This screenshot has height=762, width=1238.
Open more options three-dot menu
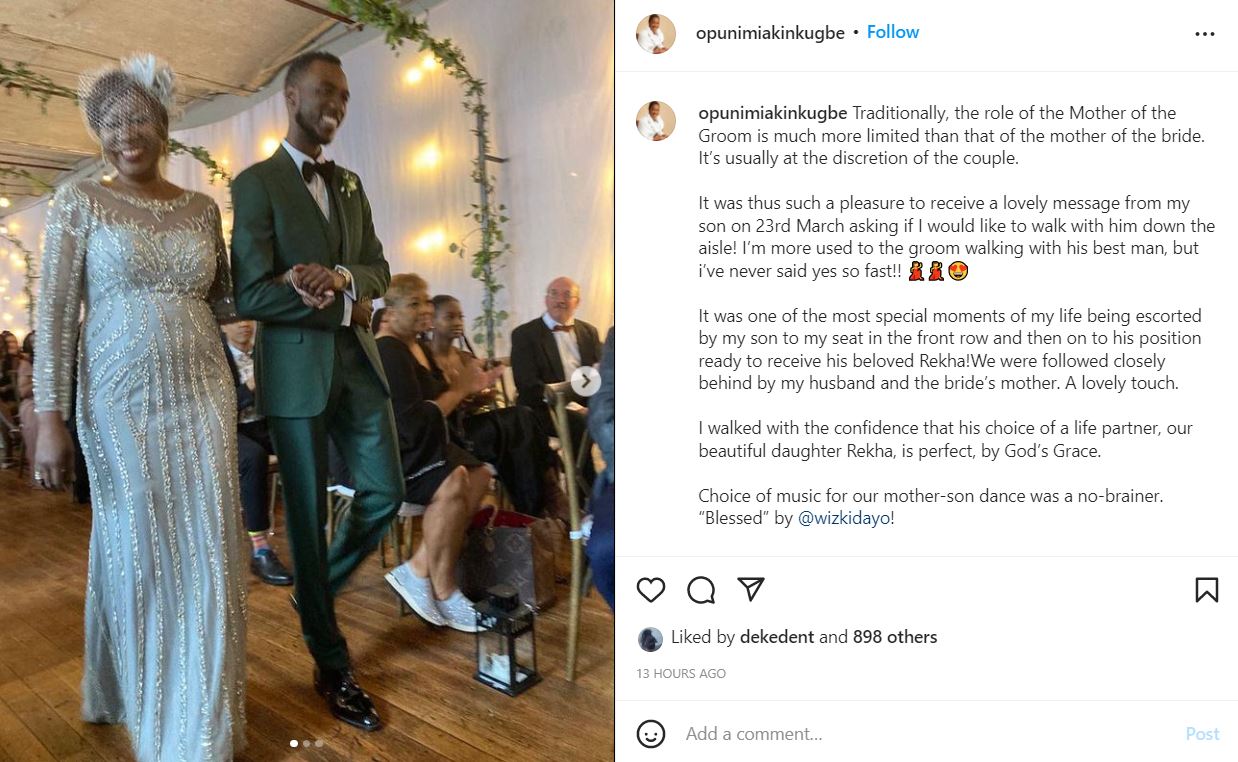(1205, 34)
